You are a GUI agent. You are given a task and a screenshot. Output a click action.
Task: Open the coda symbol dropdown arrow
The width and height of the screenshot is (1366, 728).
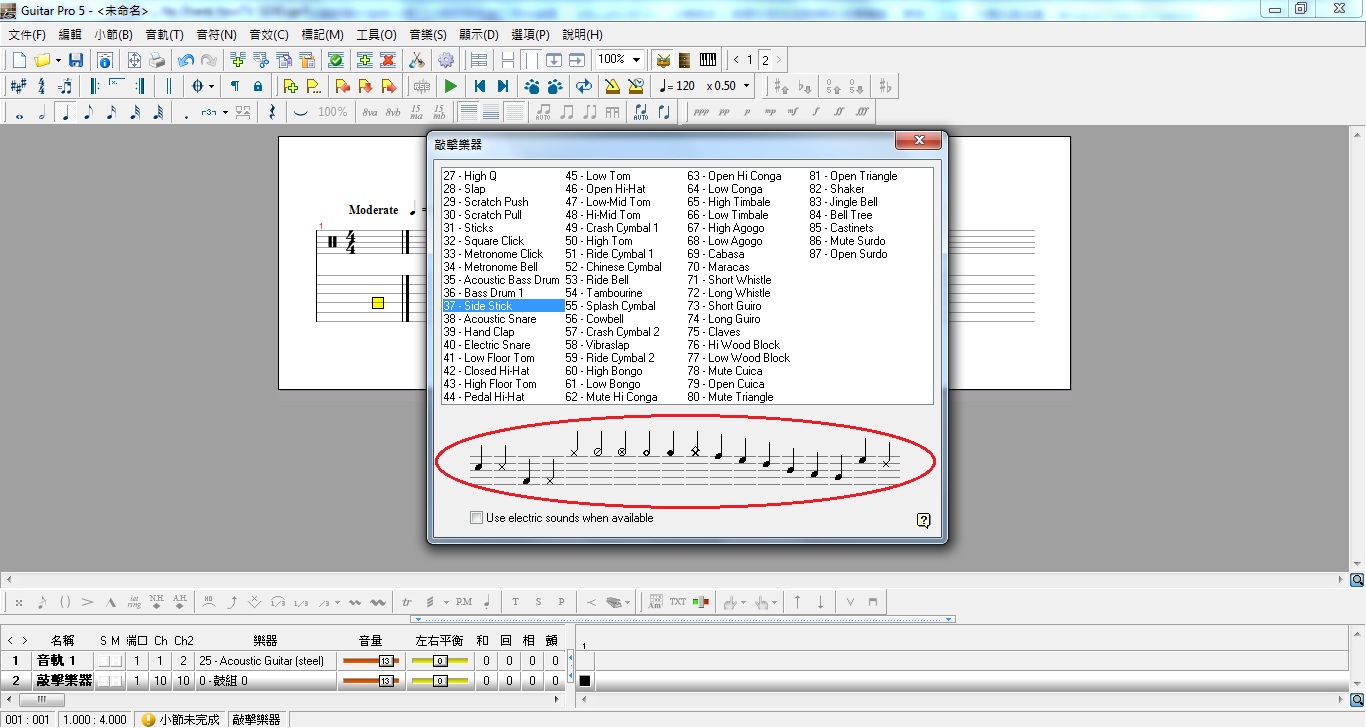click(x=213, y=86)
